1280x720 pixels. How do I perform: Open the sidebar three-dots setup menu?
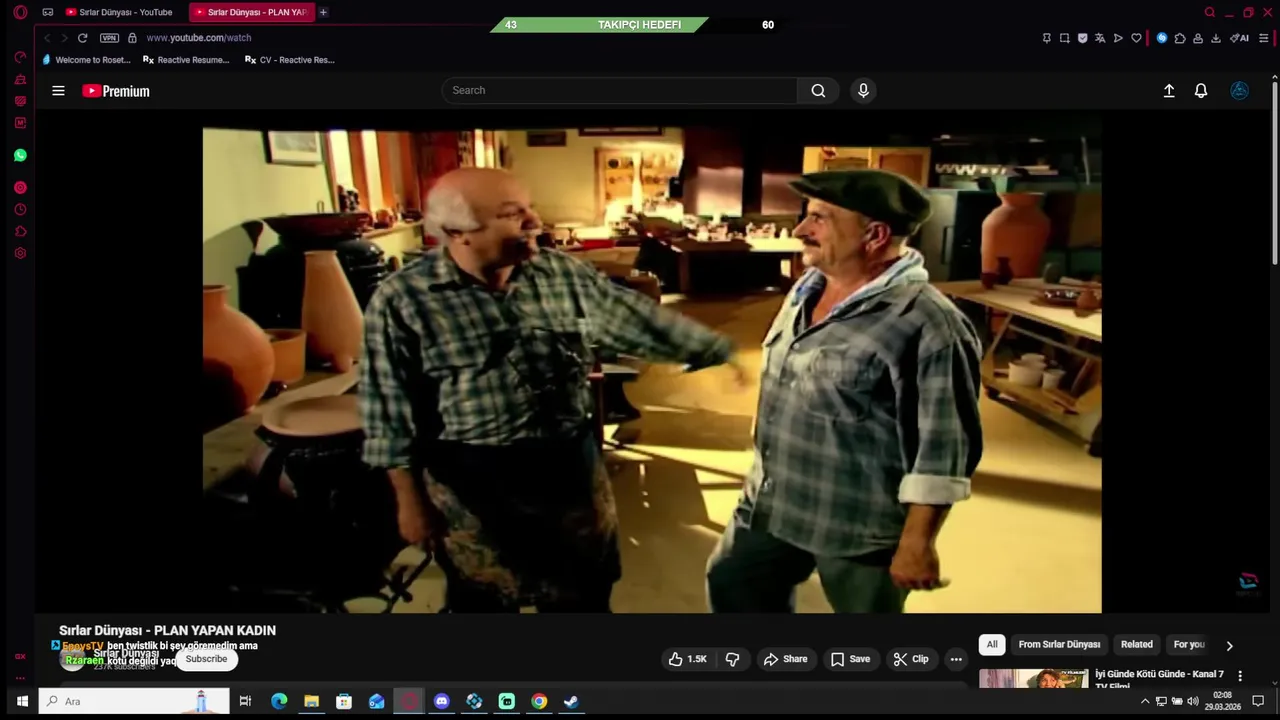20,679
